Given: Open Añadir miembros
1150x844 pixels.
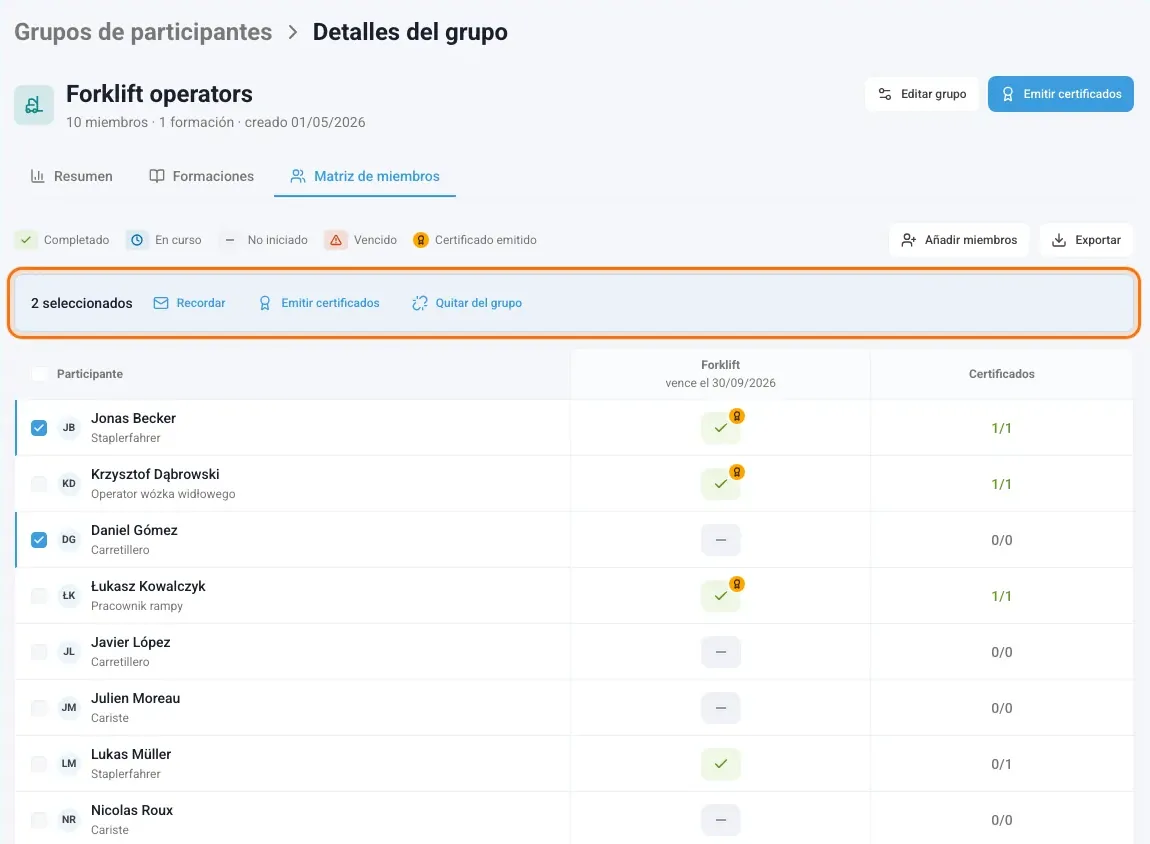Looking at the screenshot, I should point(959,240).
